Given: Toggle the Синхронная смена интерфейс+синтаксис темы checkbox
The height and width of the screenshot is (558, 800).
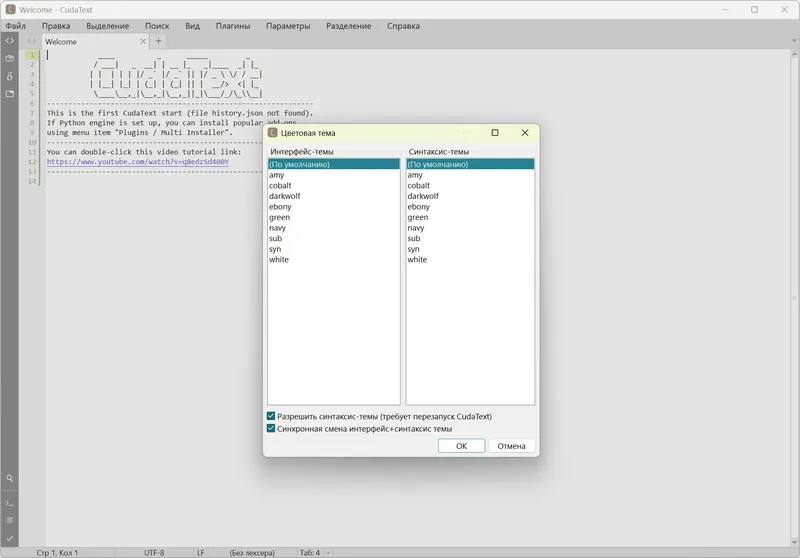Looking at the screenshot, I should (271, 428).
